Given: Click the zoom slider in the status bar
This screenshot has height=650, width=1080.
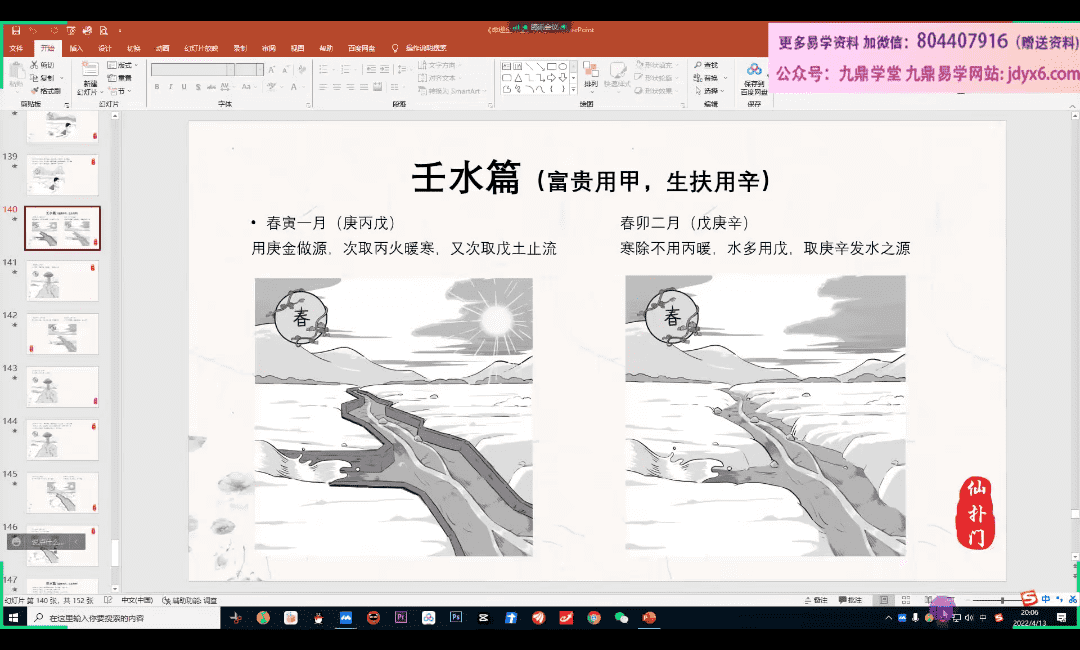Looking at the screenshot, I should tap(1003, 600).
